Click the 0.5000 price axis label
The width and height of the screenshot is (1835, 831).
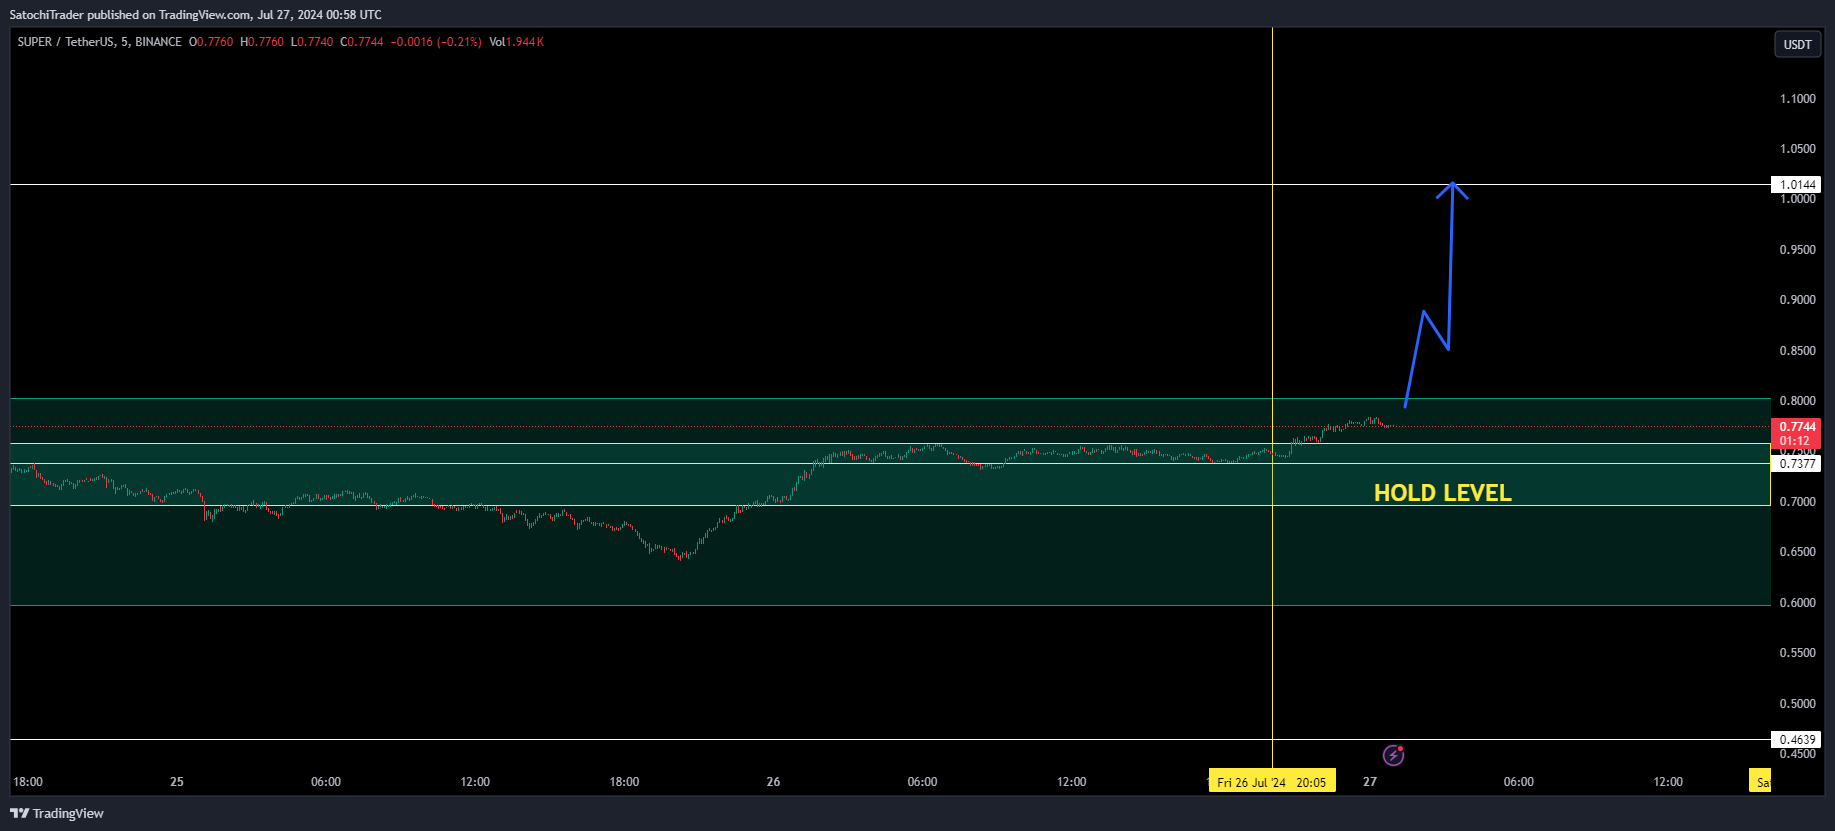pos(1797,704)
